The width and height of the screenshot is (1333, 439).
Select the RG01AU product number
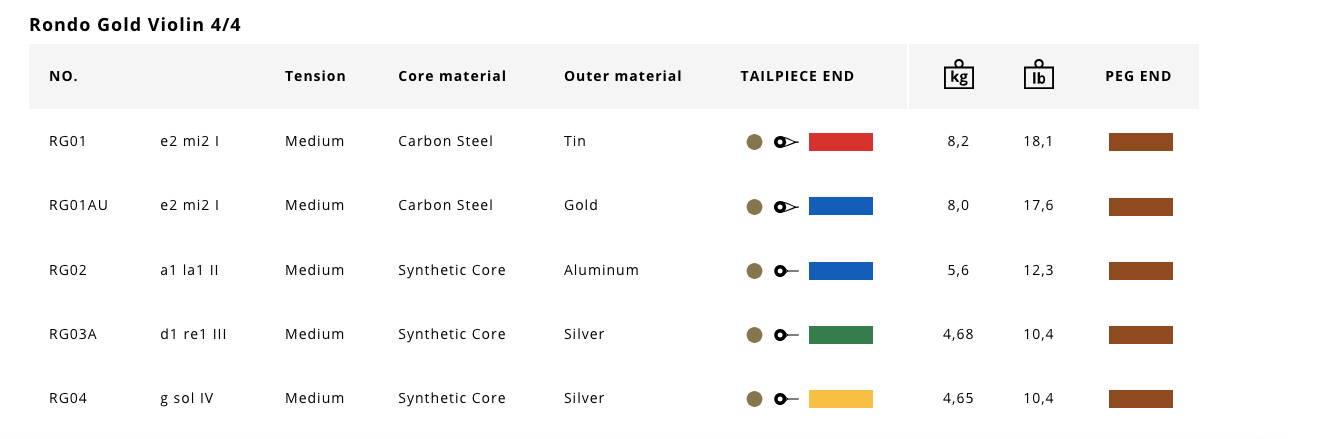pos(78,205)
